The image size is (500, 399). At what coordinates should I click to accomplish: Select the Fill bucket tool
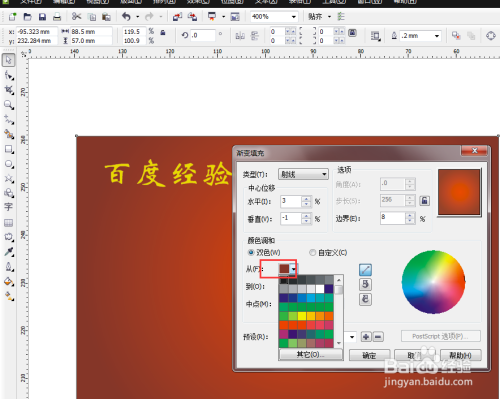pyautogui.click(x=9, y=281)
